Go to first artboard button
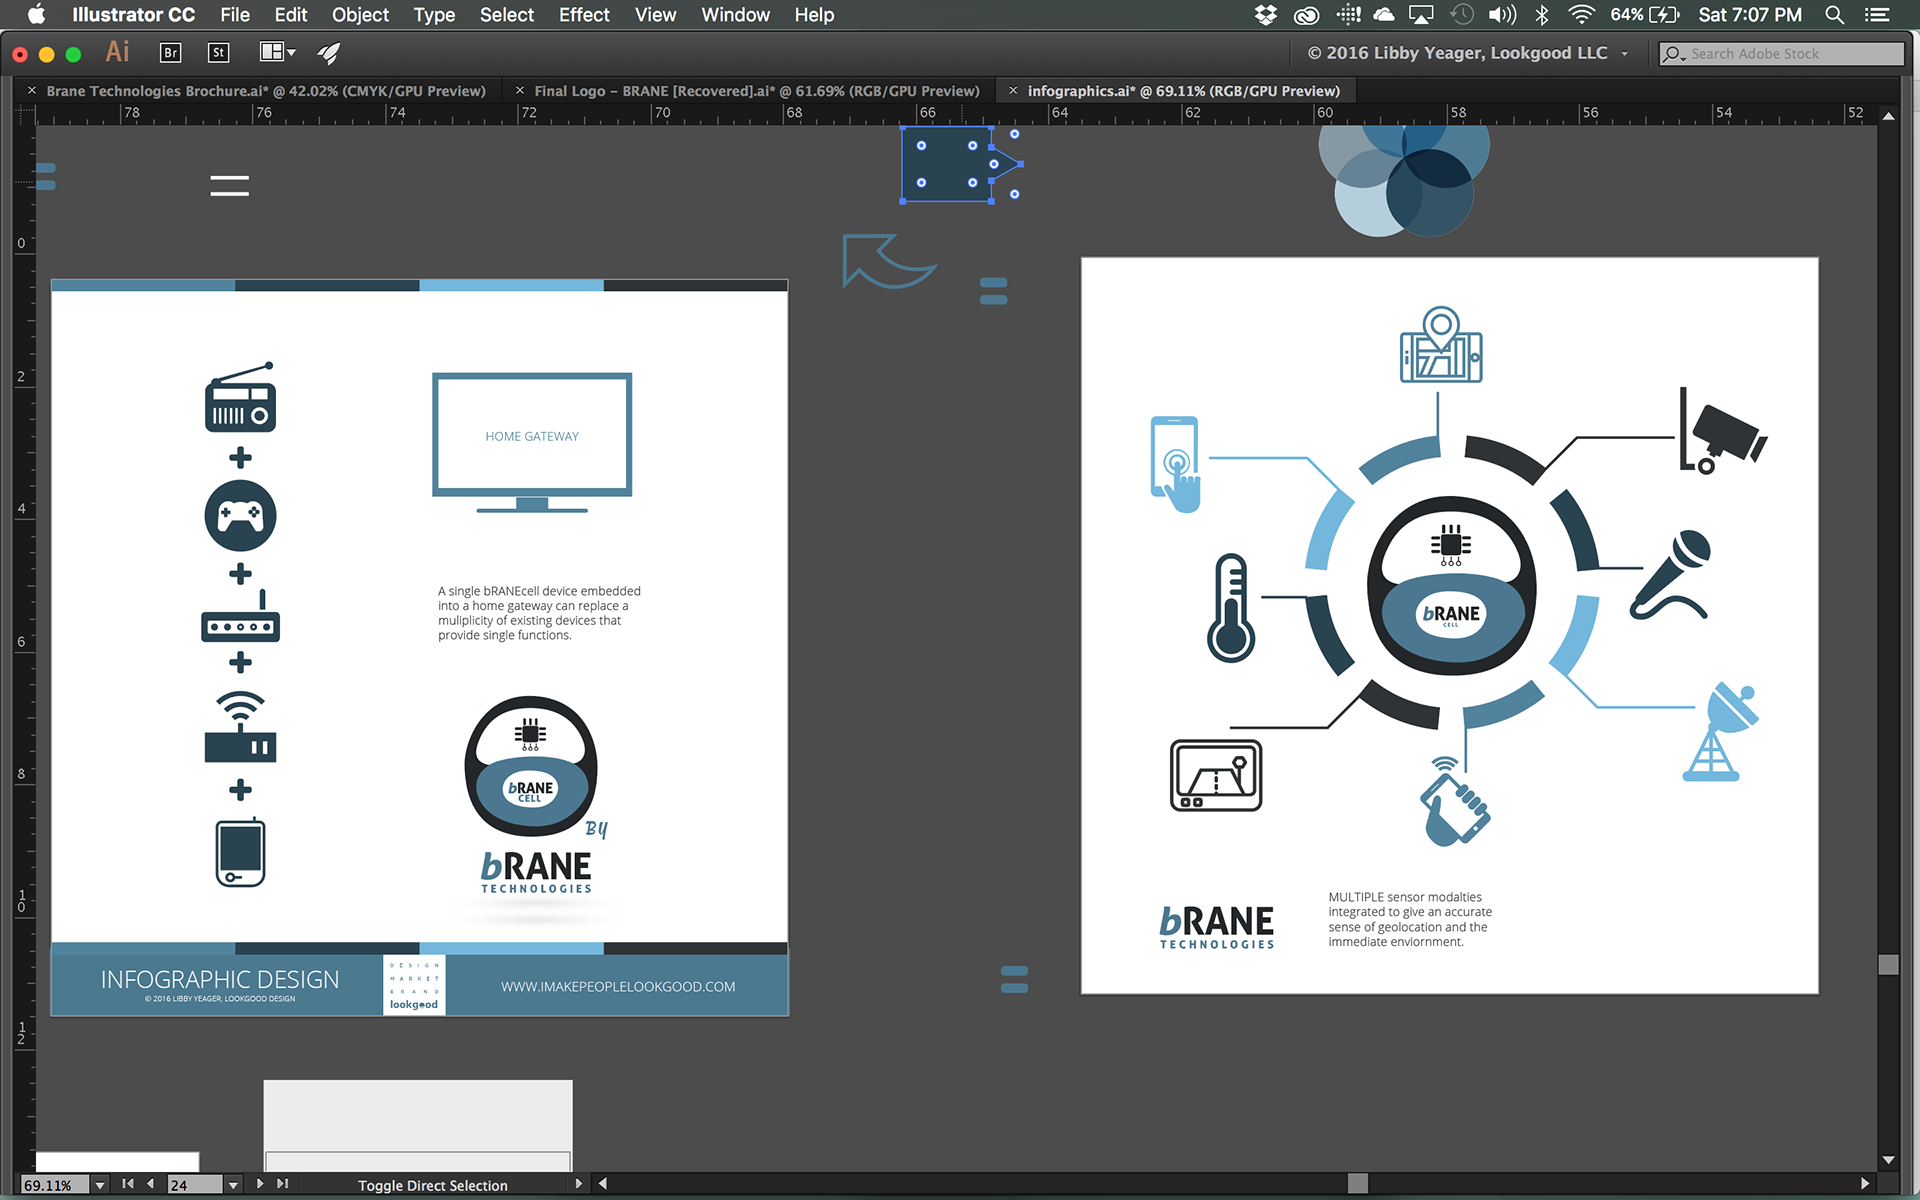The width and height of the screenshot is (1920, 1200). click(128, 1184)
